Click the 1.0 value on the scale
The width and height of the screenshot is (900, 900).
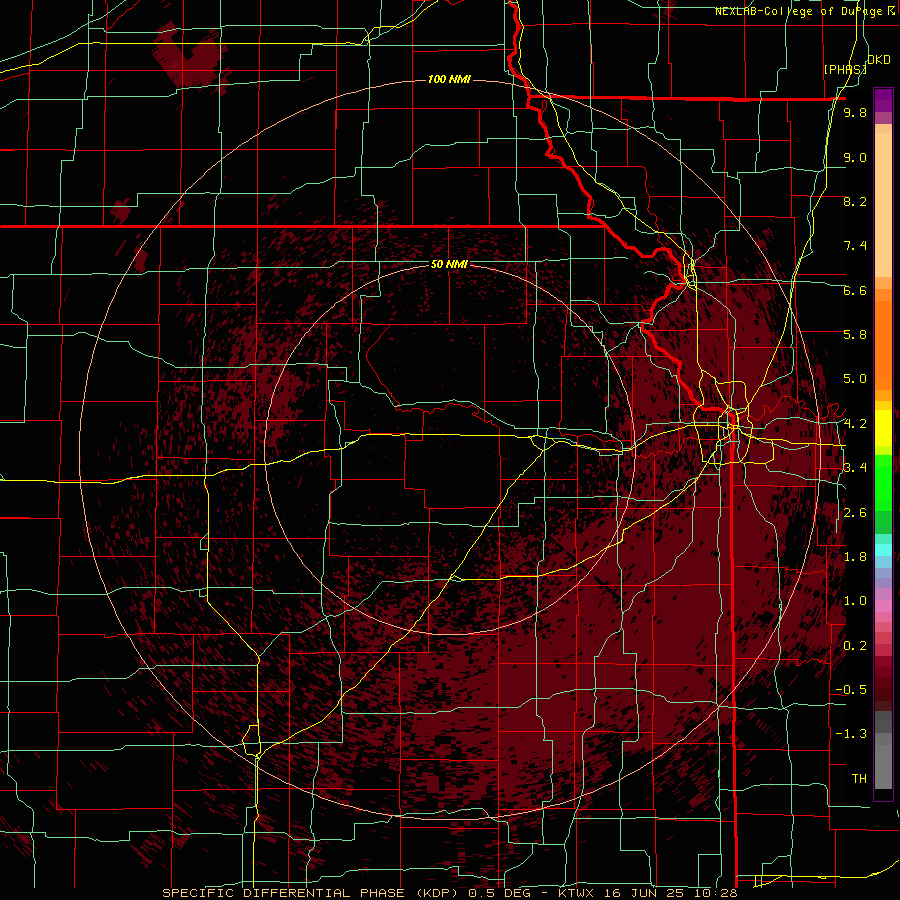(855, 601)
